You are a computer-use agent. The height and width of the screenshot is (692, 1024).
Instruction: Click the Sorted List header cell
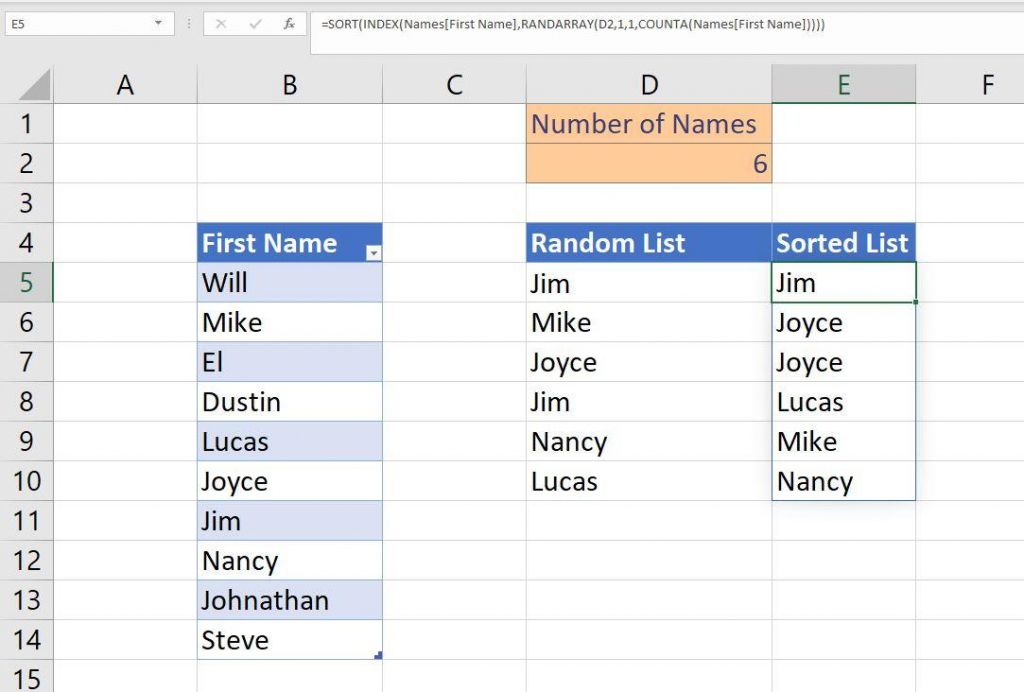(843, 242)
